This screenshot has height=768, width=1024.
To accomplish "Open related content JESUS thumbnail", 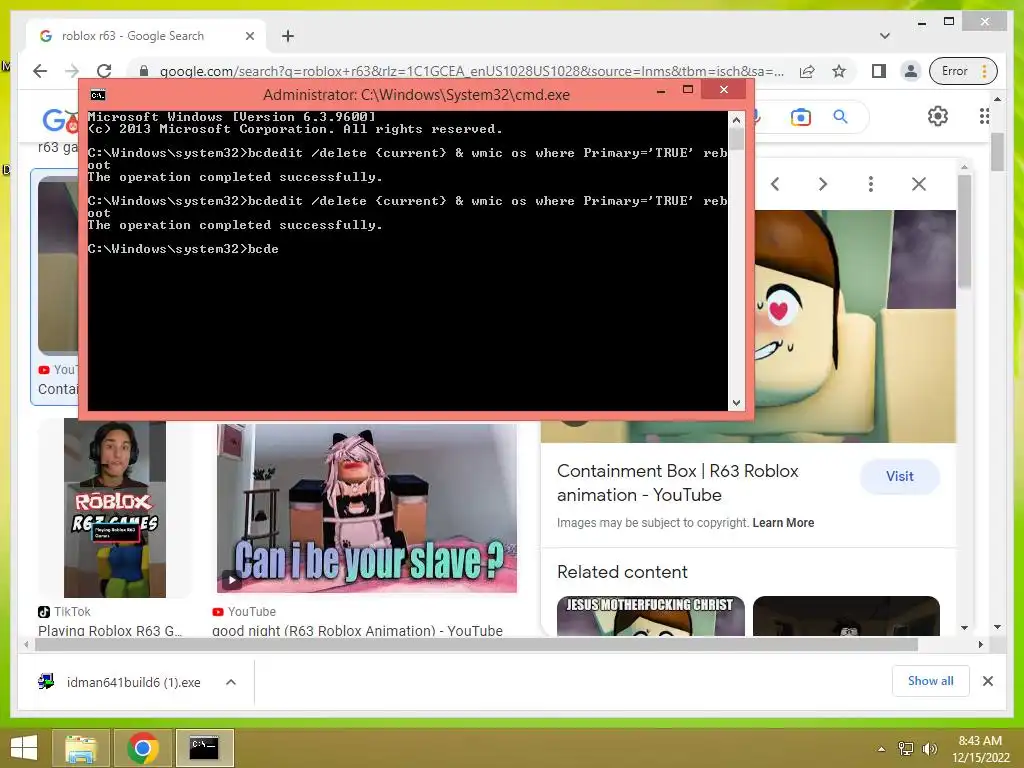I will point(650,616).
